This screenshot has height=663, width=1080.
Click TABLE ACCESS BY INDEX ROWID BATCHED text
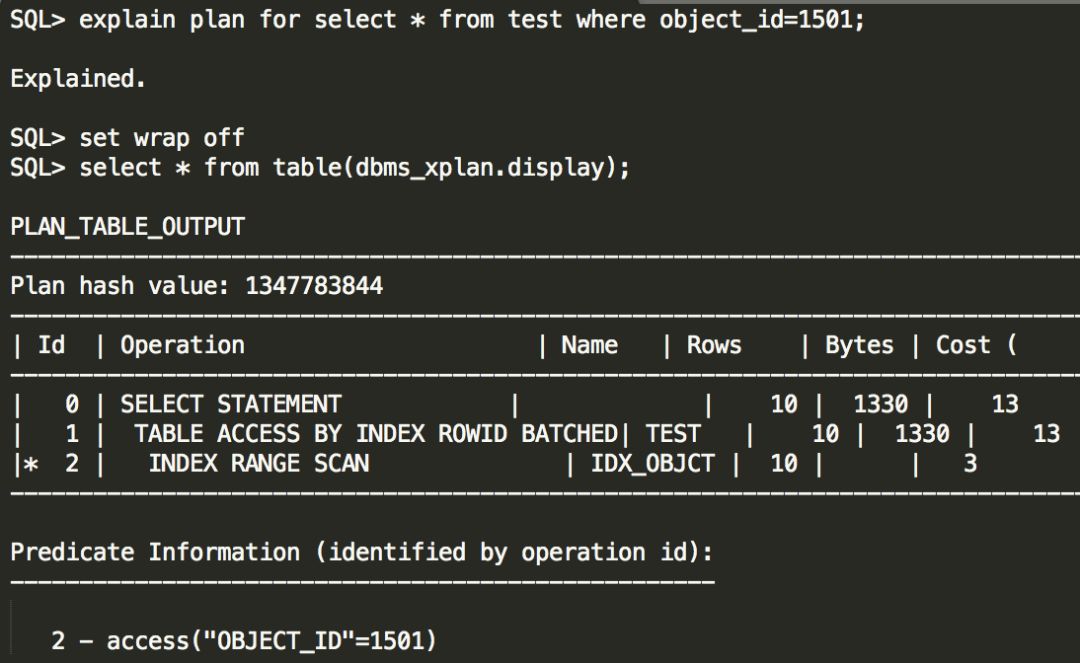pyautogui.click(x=376, y=433)
